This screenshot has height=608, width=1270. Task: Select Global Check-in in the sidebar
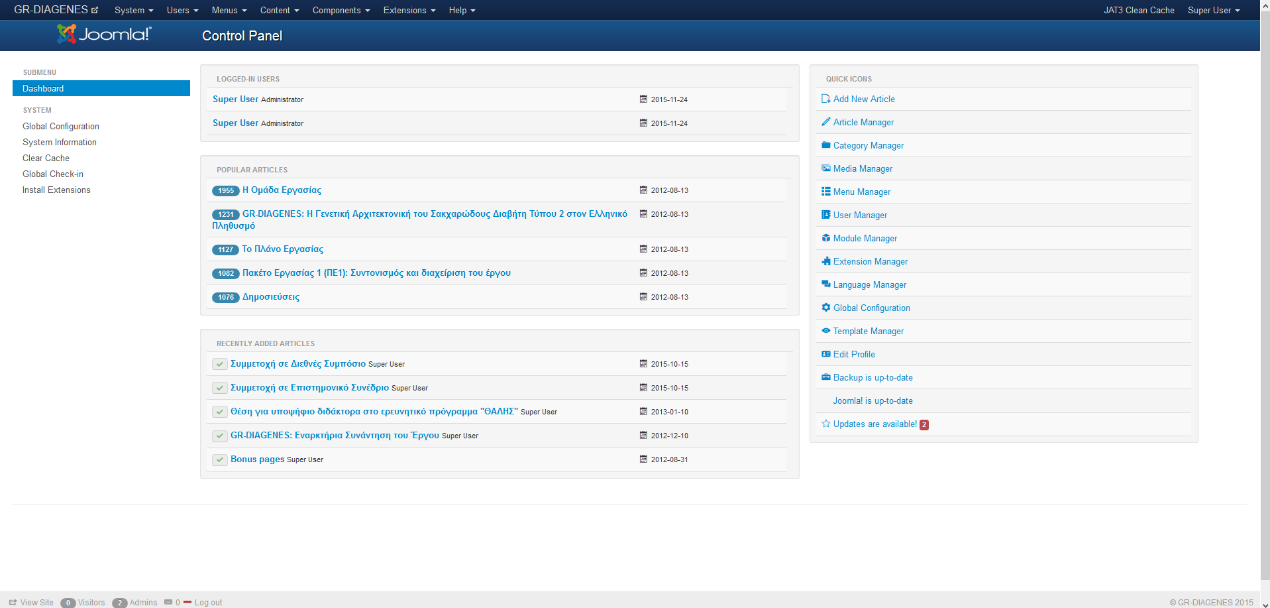(x=53, y=174)
